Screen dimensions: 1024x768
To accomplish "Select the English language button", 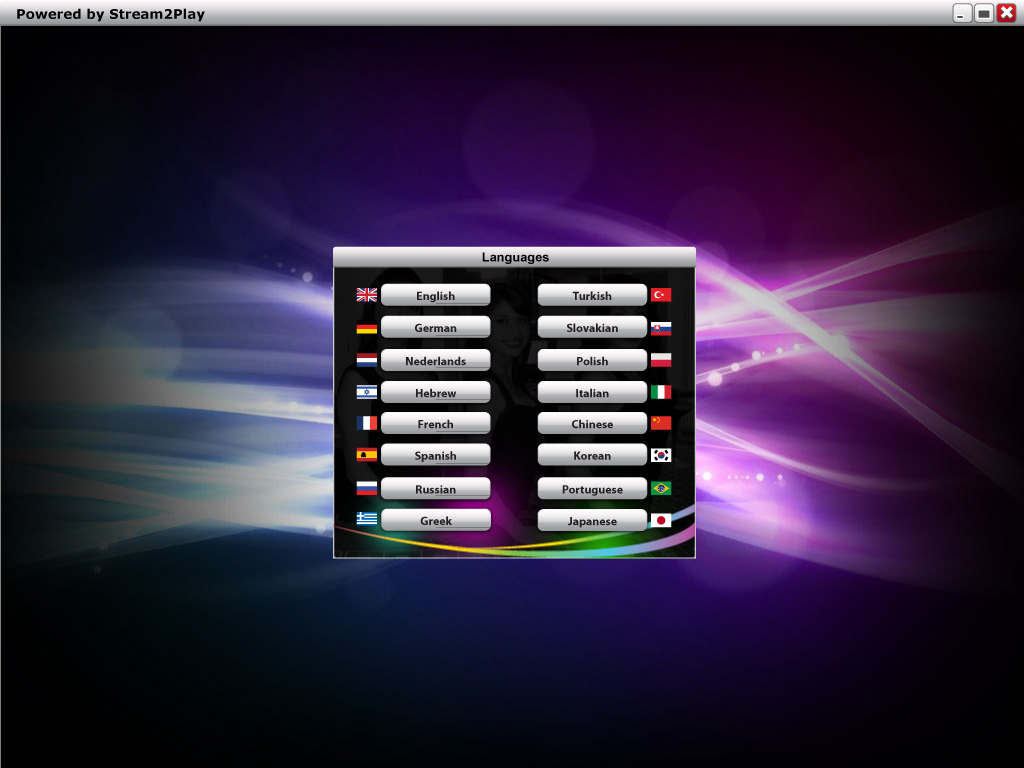I will point(436,295).
